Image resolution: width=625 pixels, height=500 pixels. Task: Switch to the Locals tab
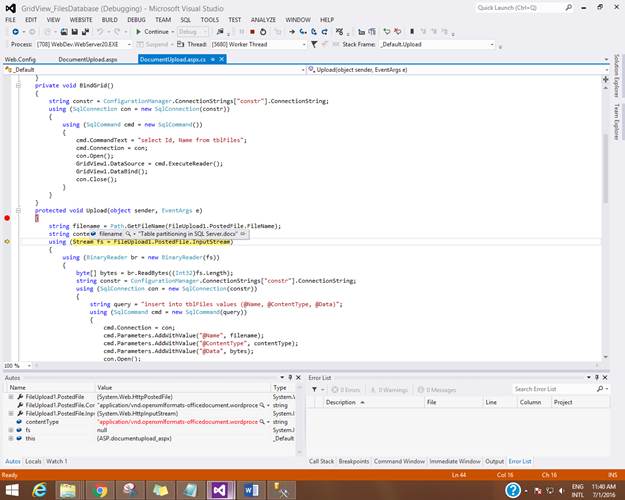pyautogui.click(x=33, y=461)
